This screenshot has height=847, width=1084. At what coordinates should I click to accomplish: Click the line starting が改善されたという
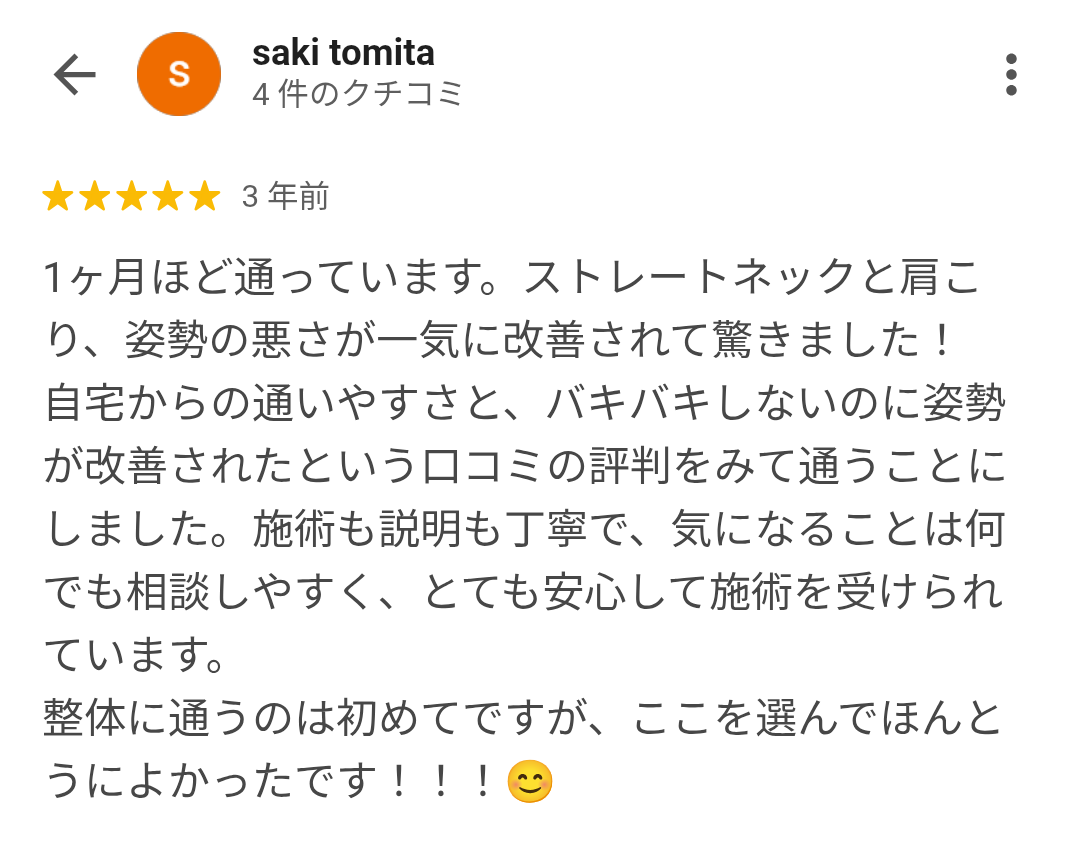pos(524,468)
